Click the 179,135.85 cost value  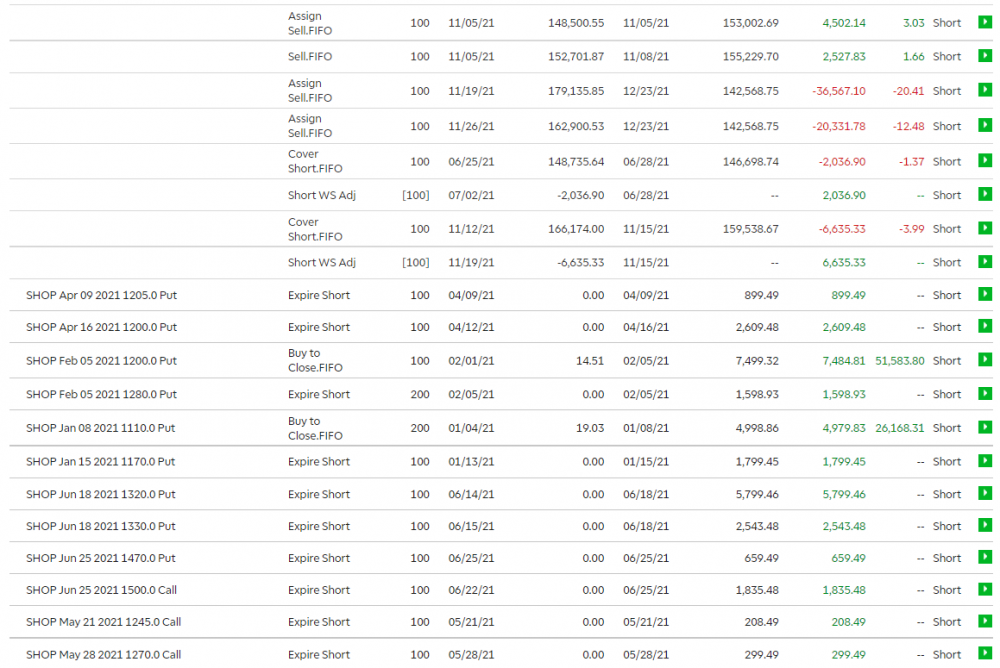[576, 91]
